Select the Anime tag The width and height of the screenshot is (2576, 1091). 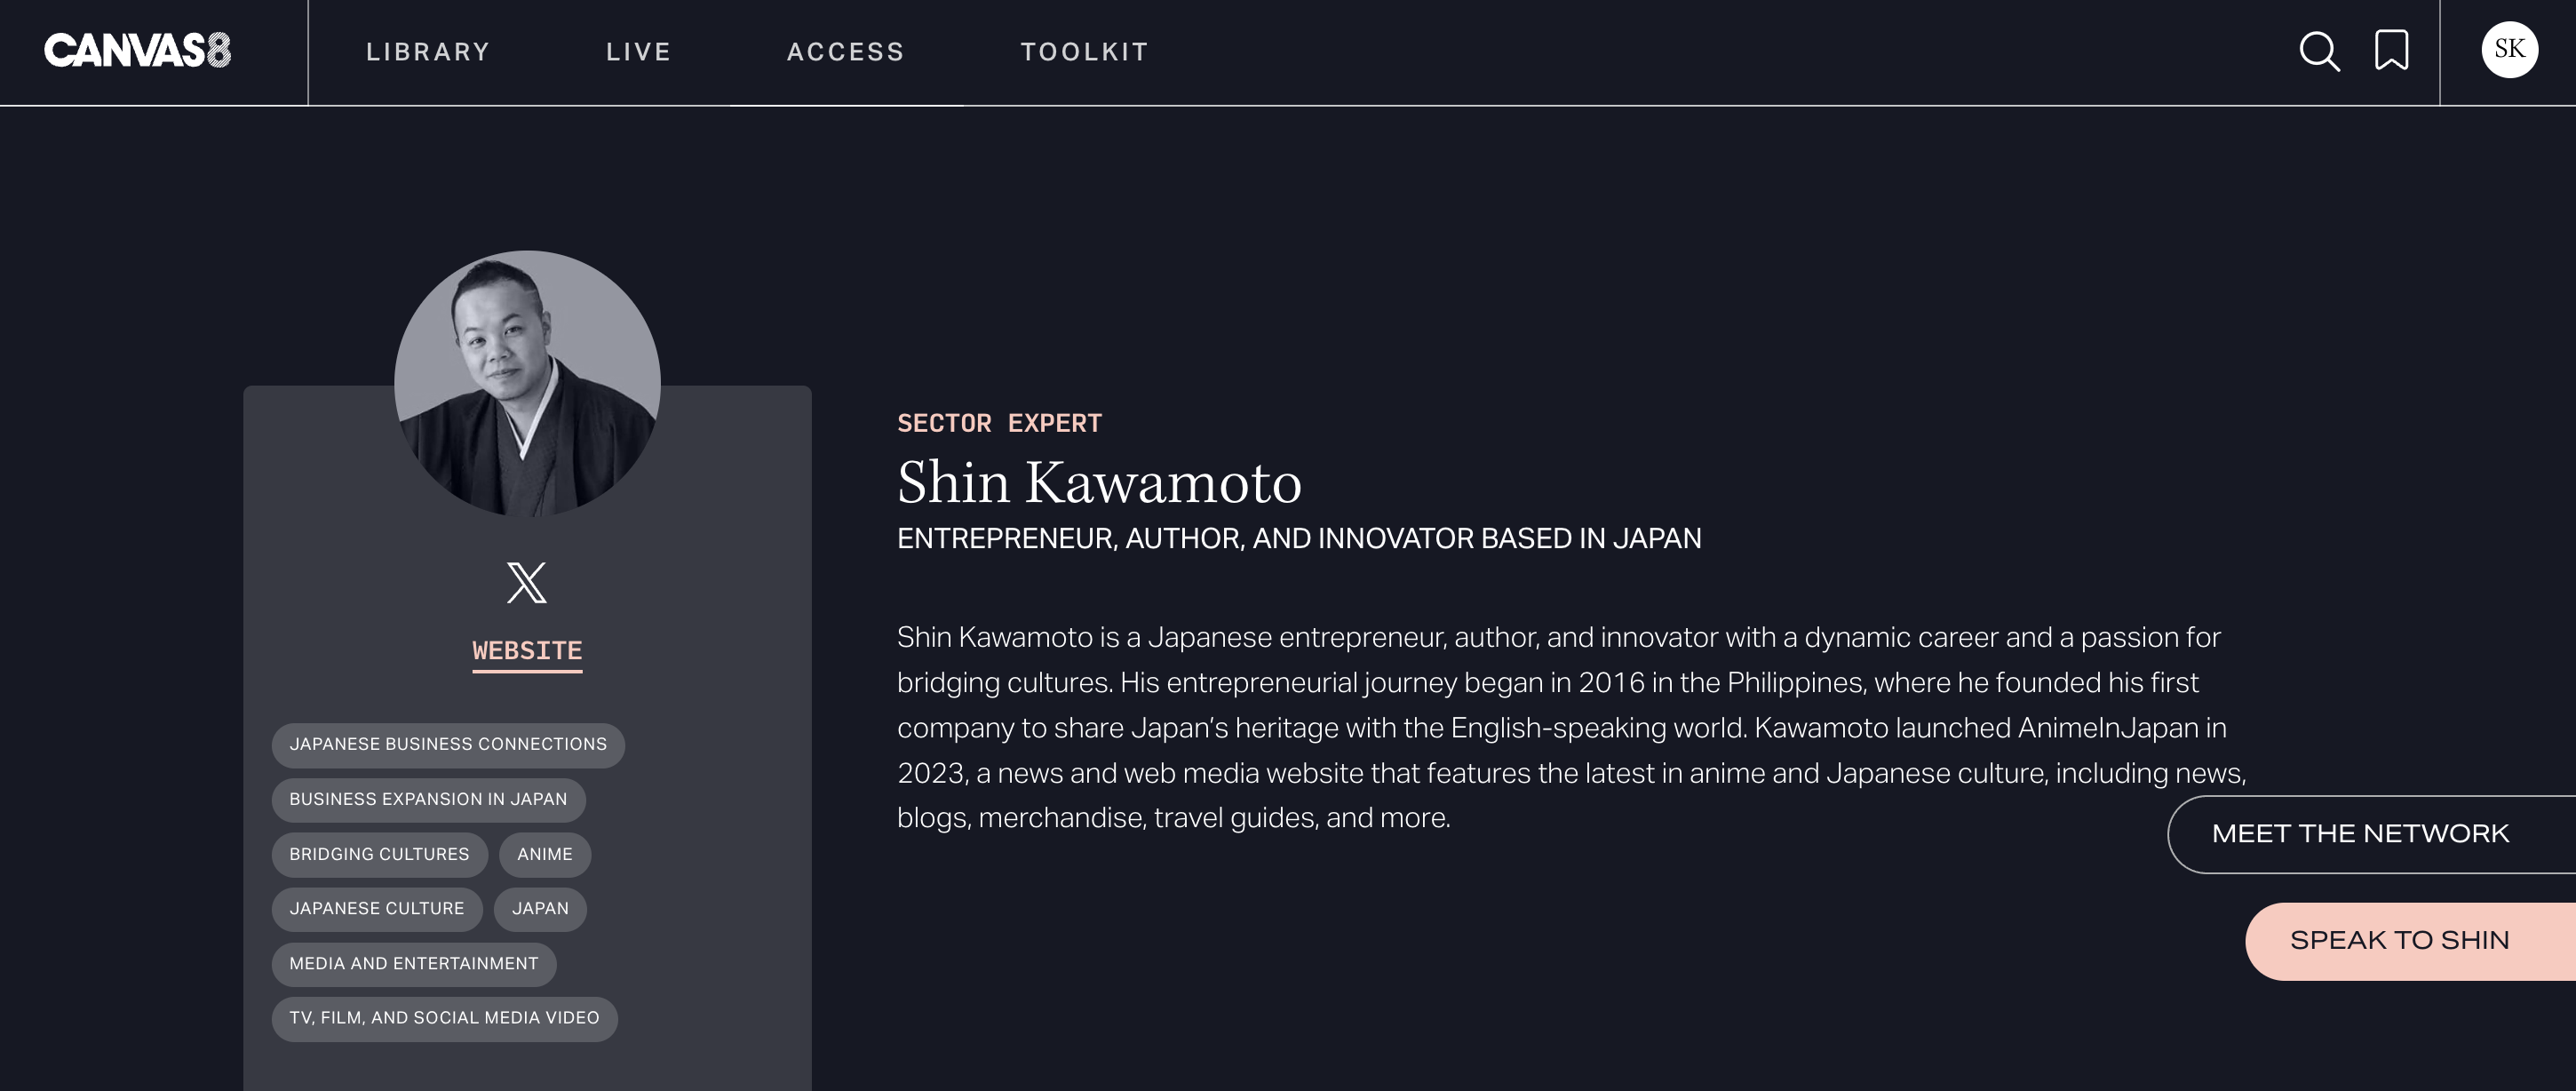(545, 855)
